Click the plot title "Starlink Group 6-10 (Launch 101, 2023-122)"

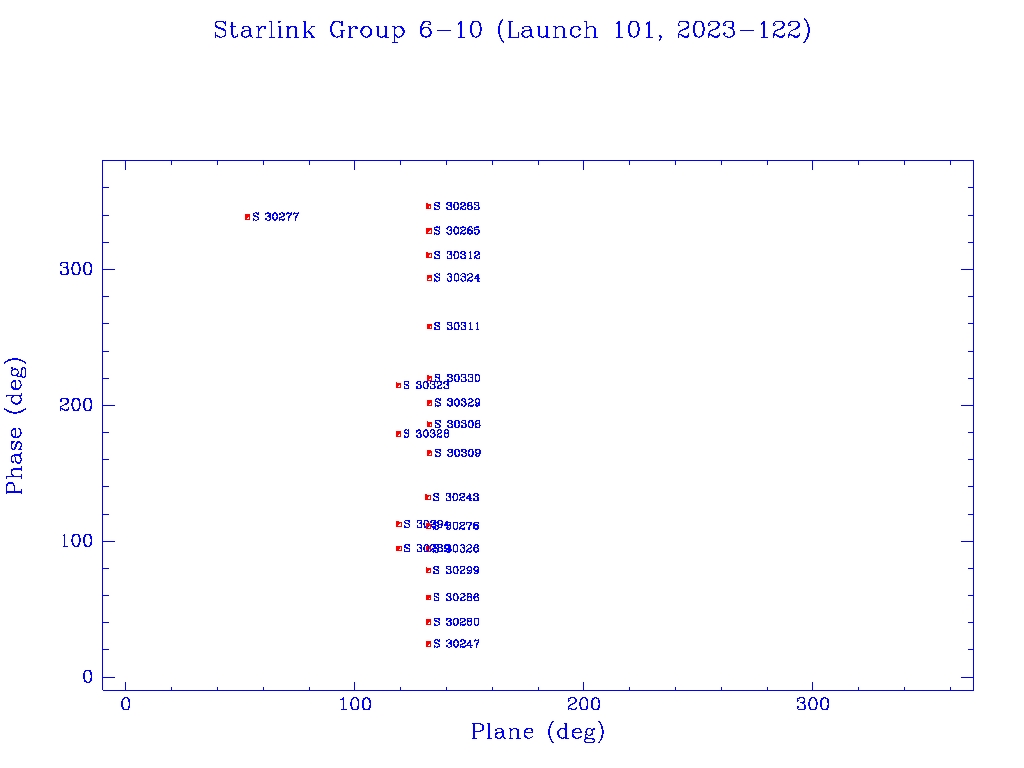click(x=512, y=30)
